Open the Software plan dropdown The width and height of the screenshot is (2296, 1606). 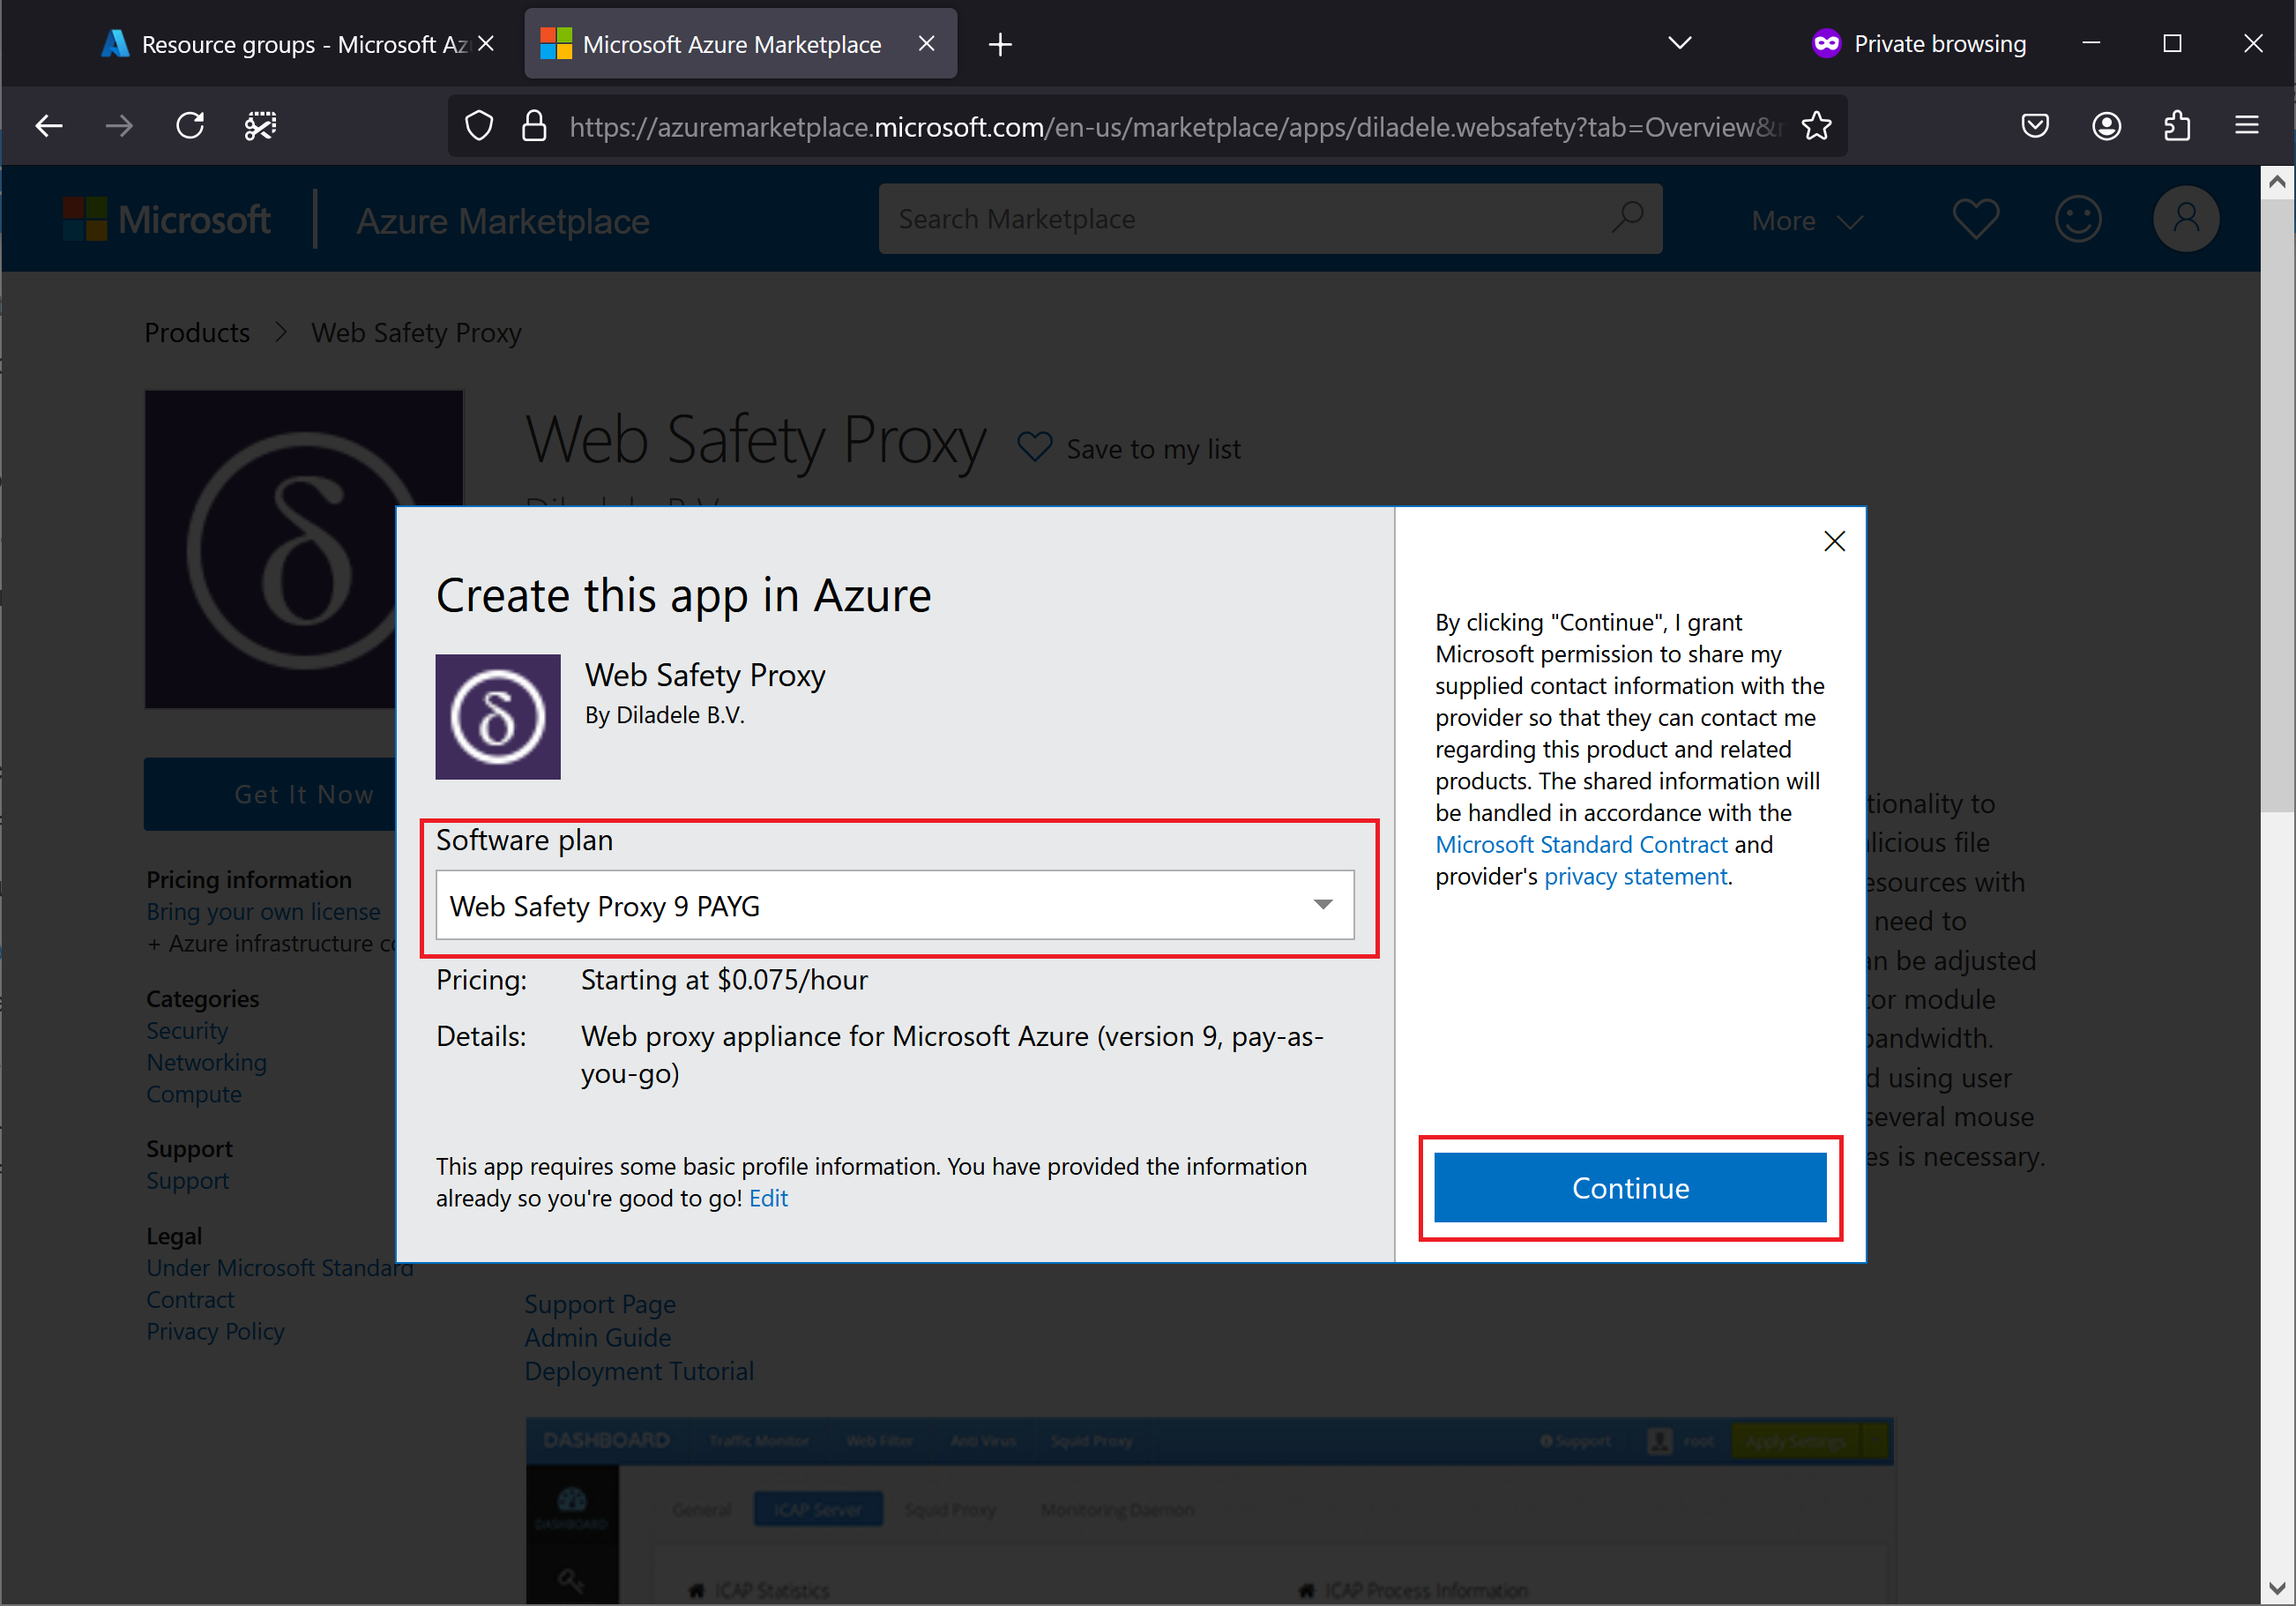(x=895, y=905)
